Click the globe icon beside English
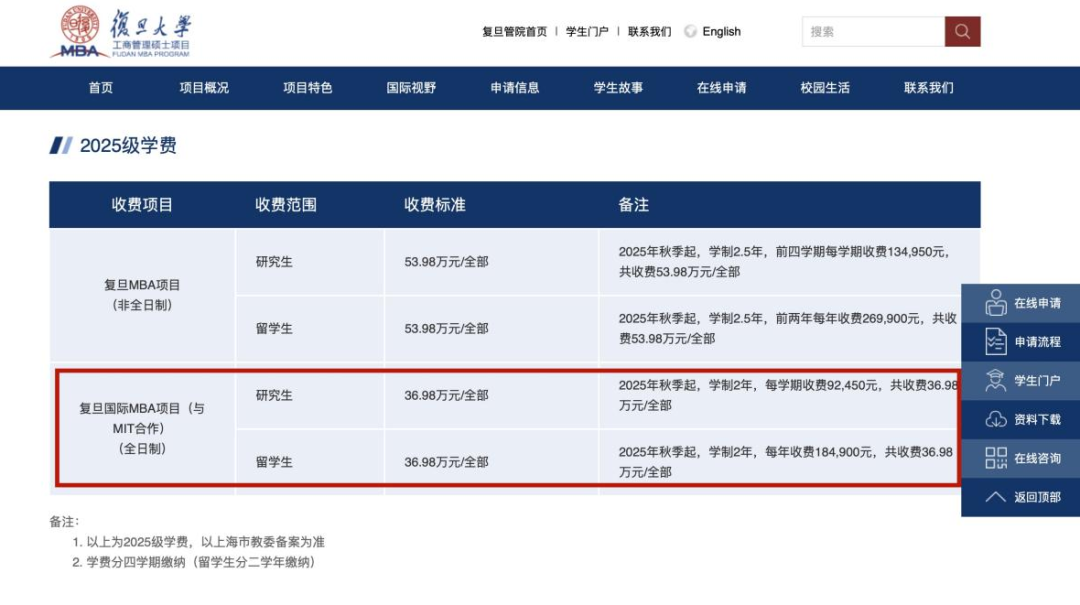The height and width of the screenshot is (605, 1080). click(690, 32)
